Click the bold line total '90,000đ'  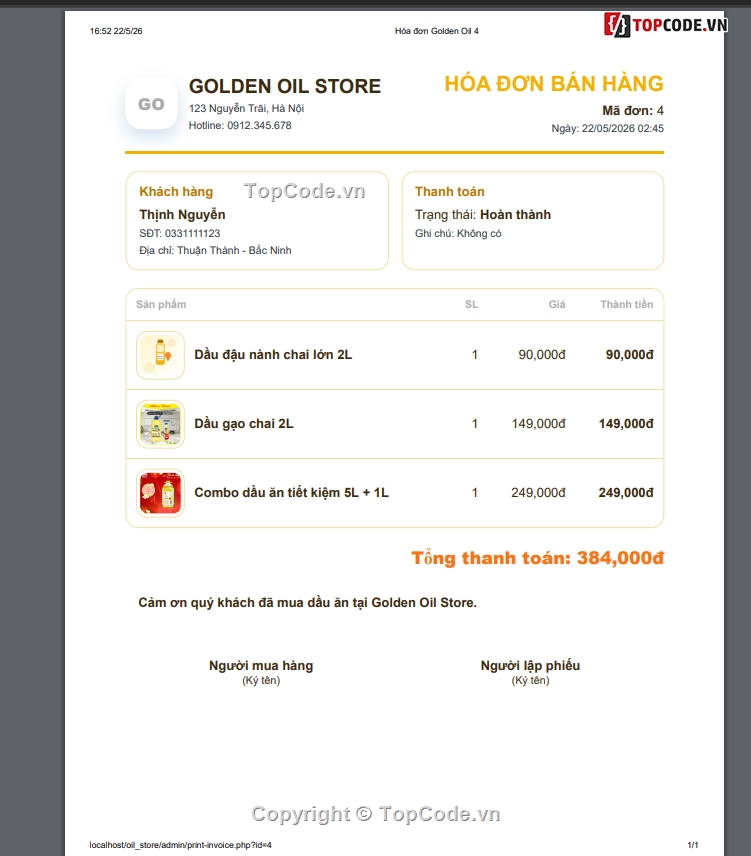pos(629,355)
